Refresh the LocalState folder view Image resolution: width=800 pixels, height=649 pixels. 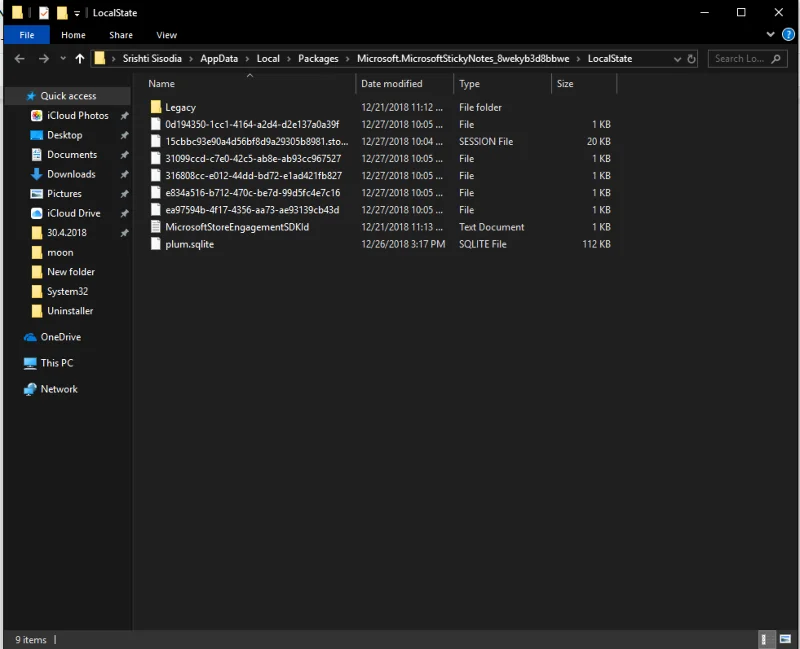[691, 59]
